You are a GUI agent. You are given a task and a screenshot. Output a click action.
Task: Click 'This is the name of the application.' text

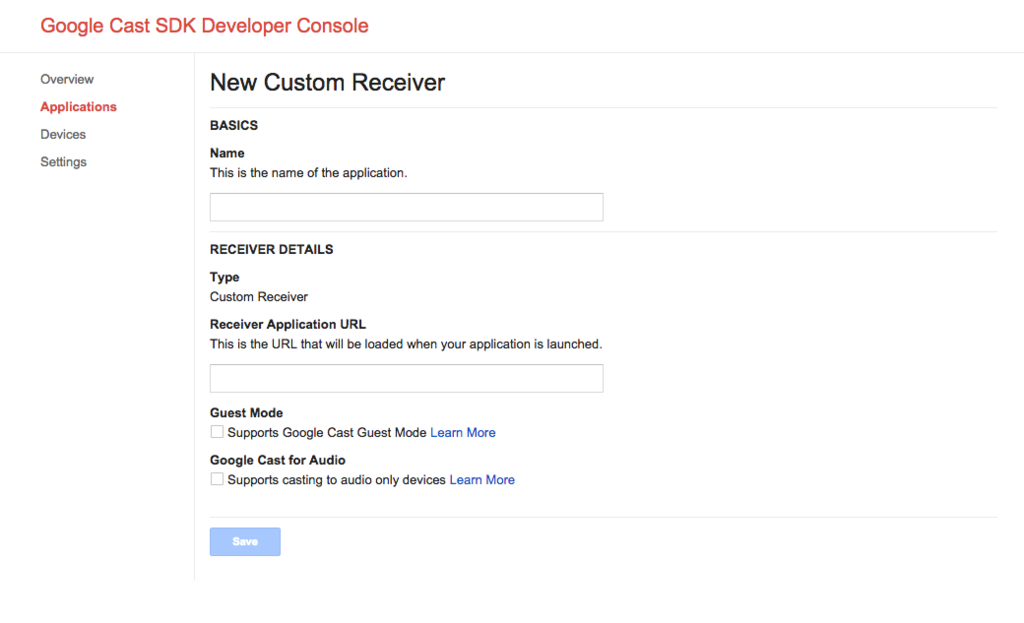point(308,172)
